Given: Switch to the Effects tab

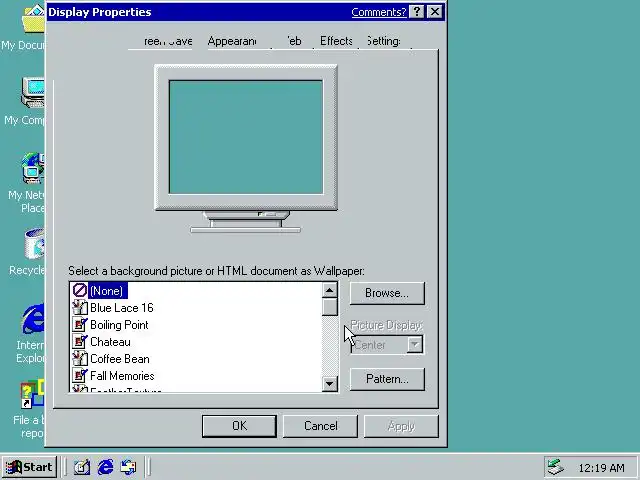Looking at the screenshot, I should [336, 41].
